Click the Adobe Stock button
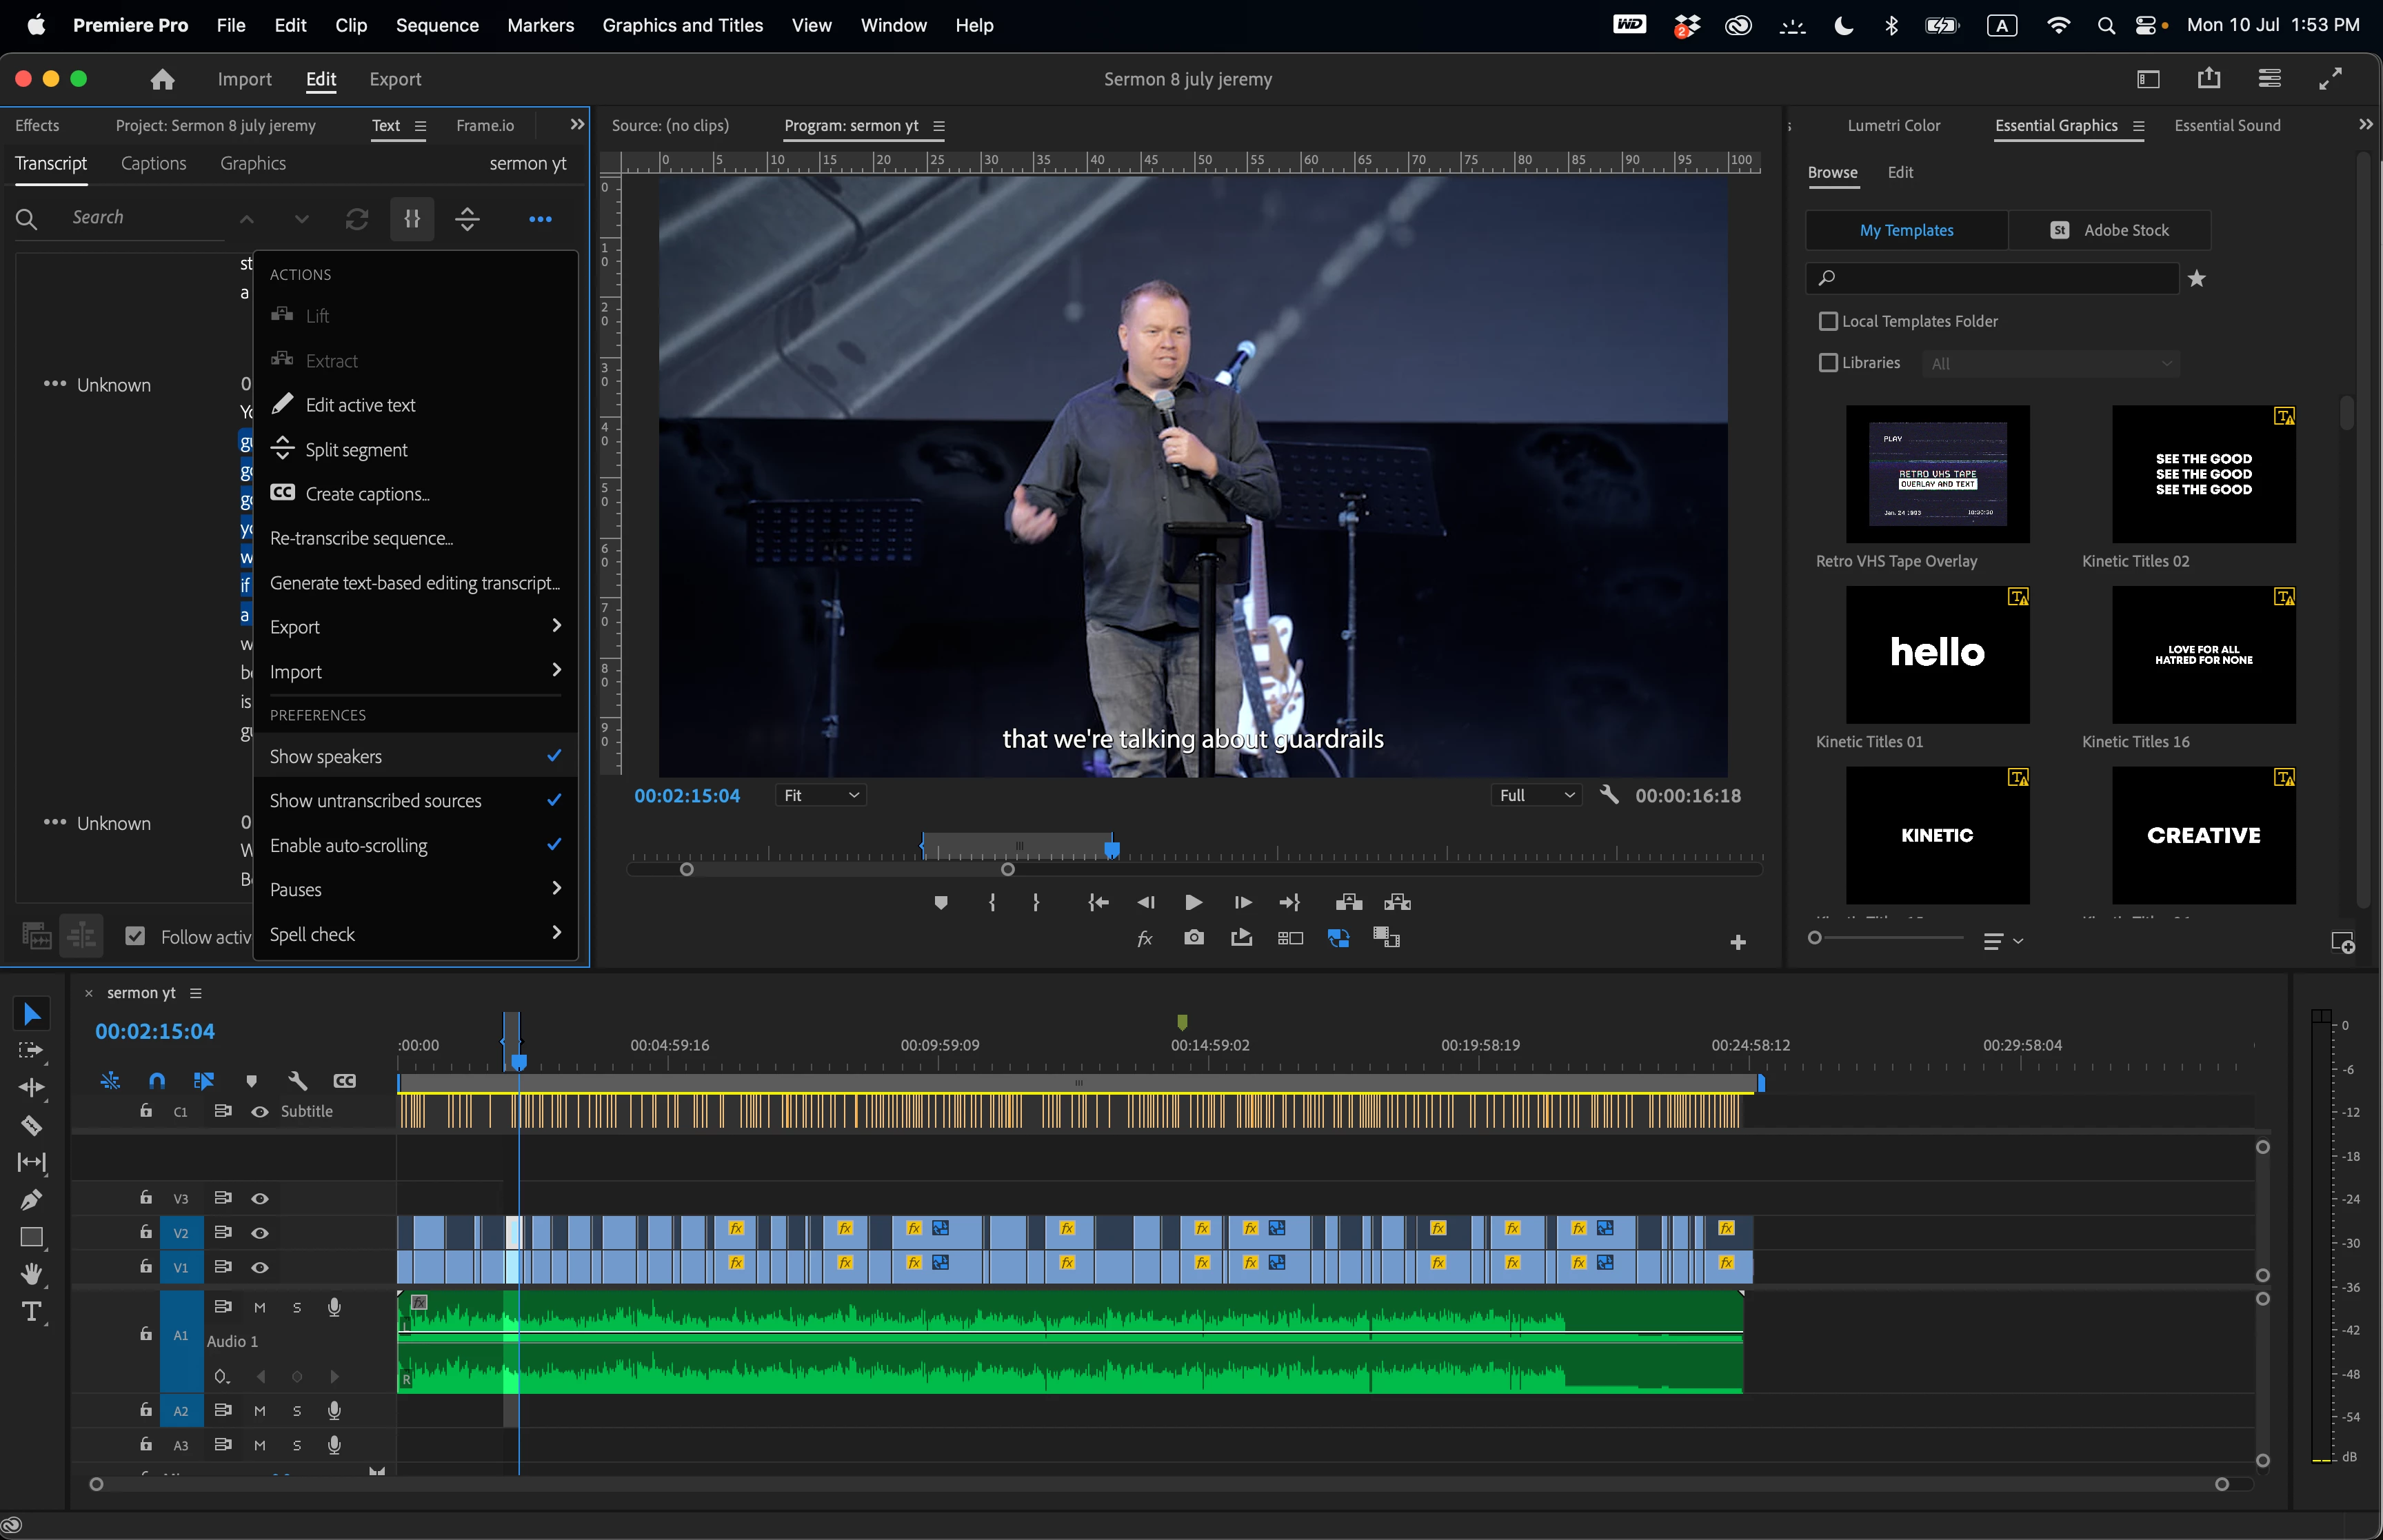The height and width of the screenshot is (1540, 2383). coord(2109,230)
